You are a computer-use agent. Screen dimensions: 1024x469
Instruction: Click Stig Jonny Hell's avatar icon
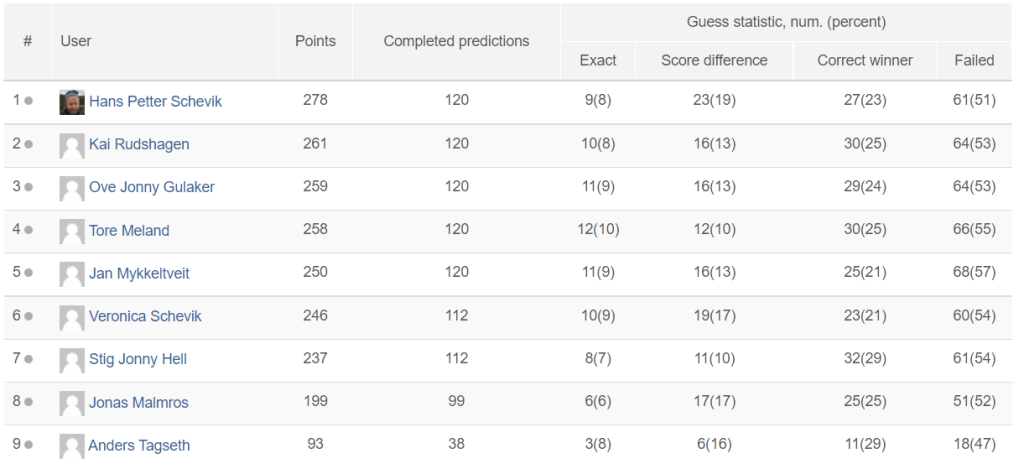pos(72,361)
